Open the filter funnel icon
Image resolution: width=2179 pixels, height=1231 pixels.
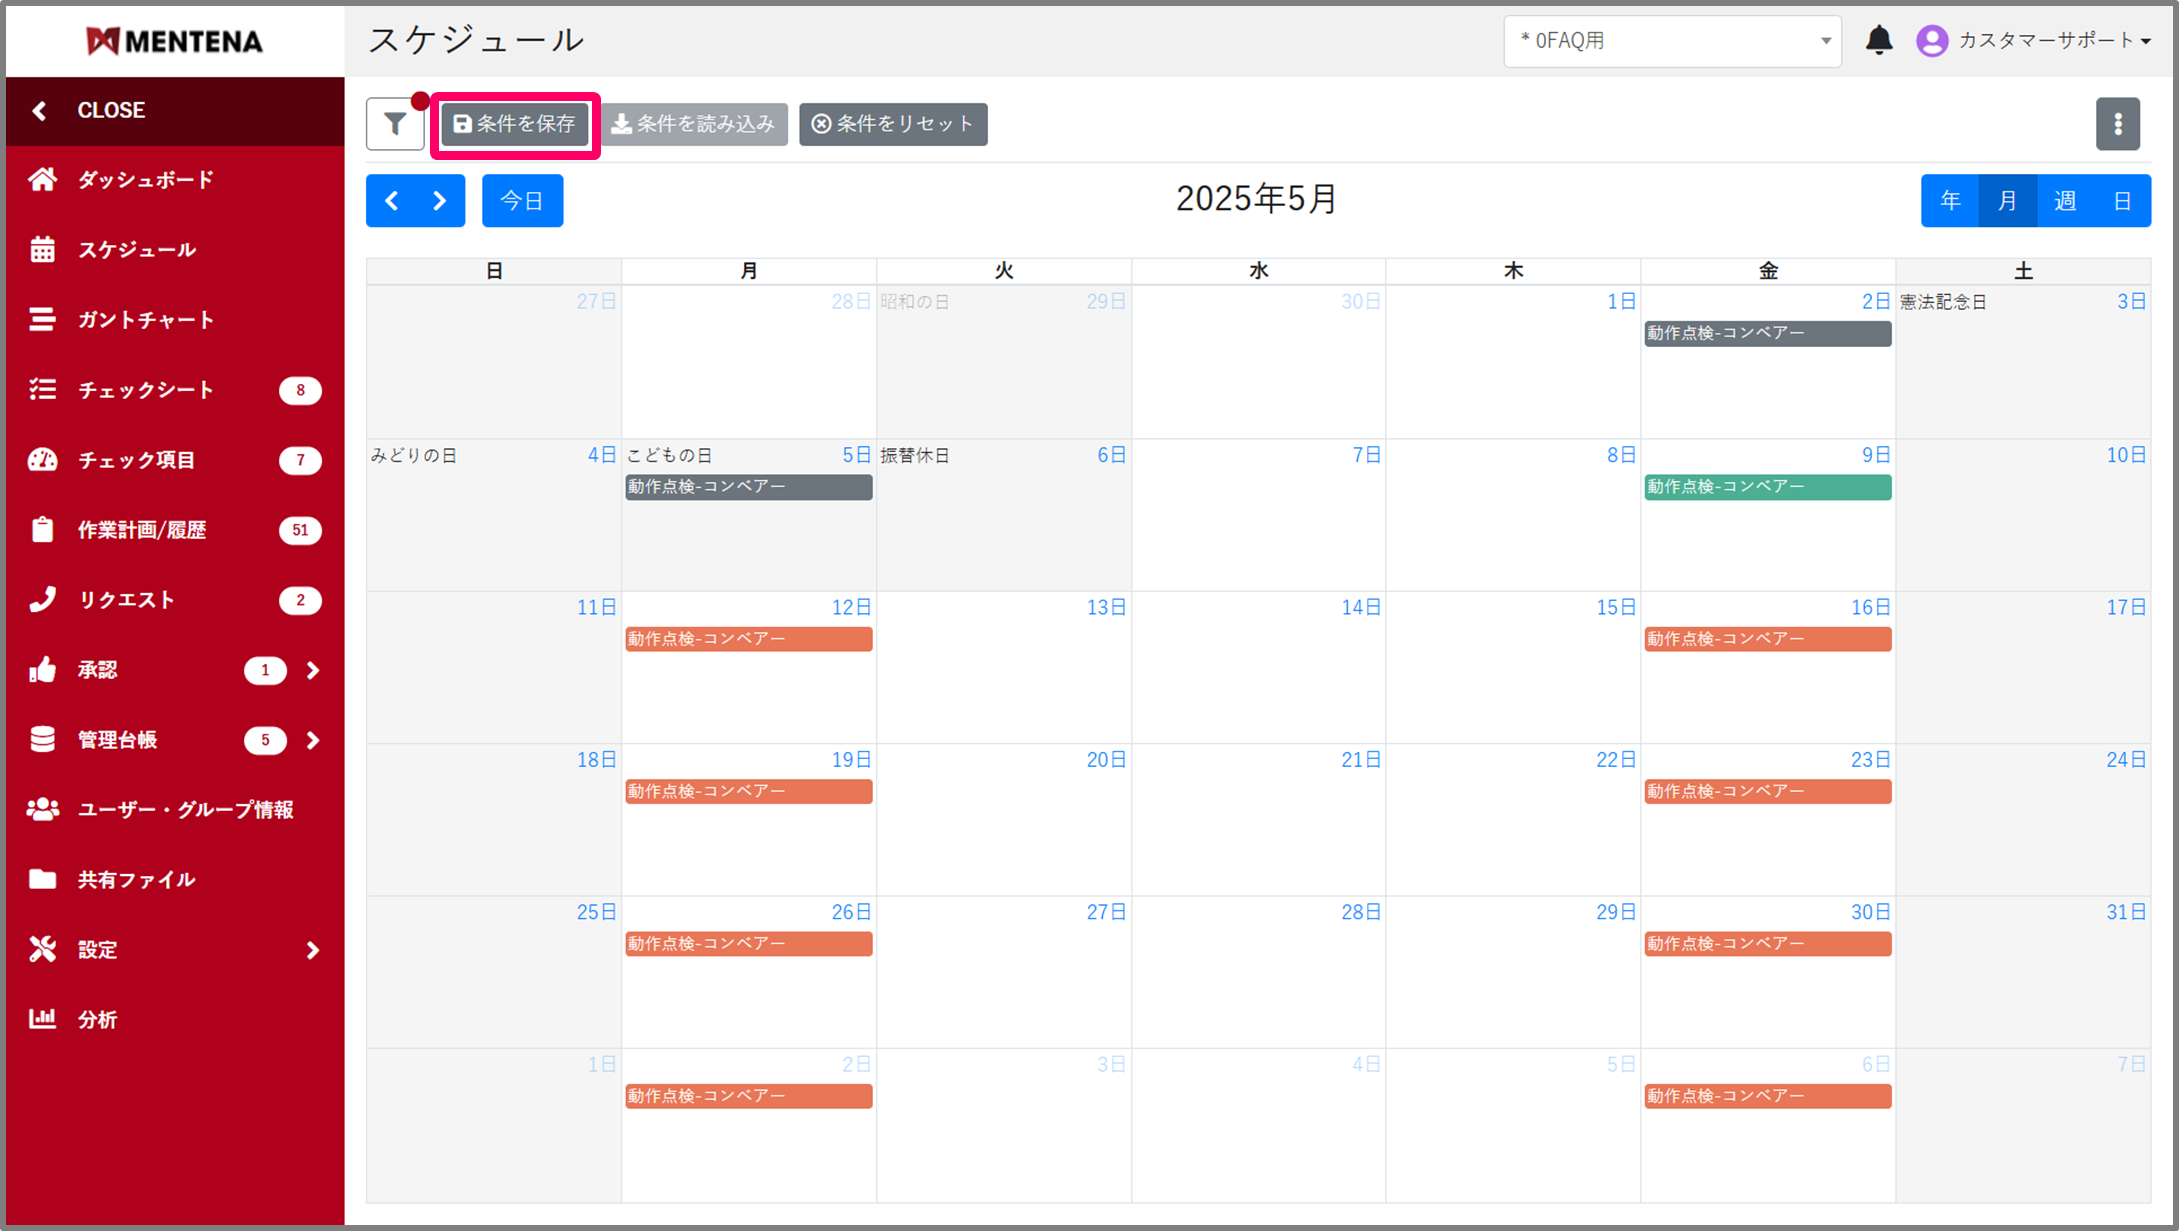point(395,125)
